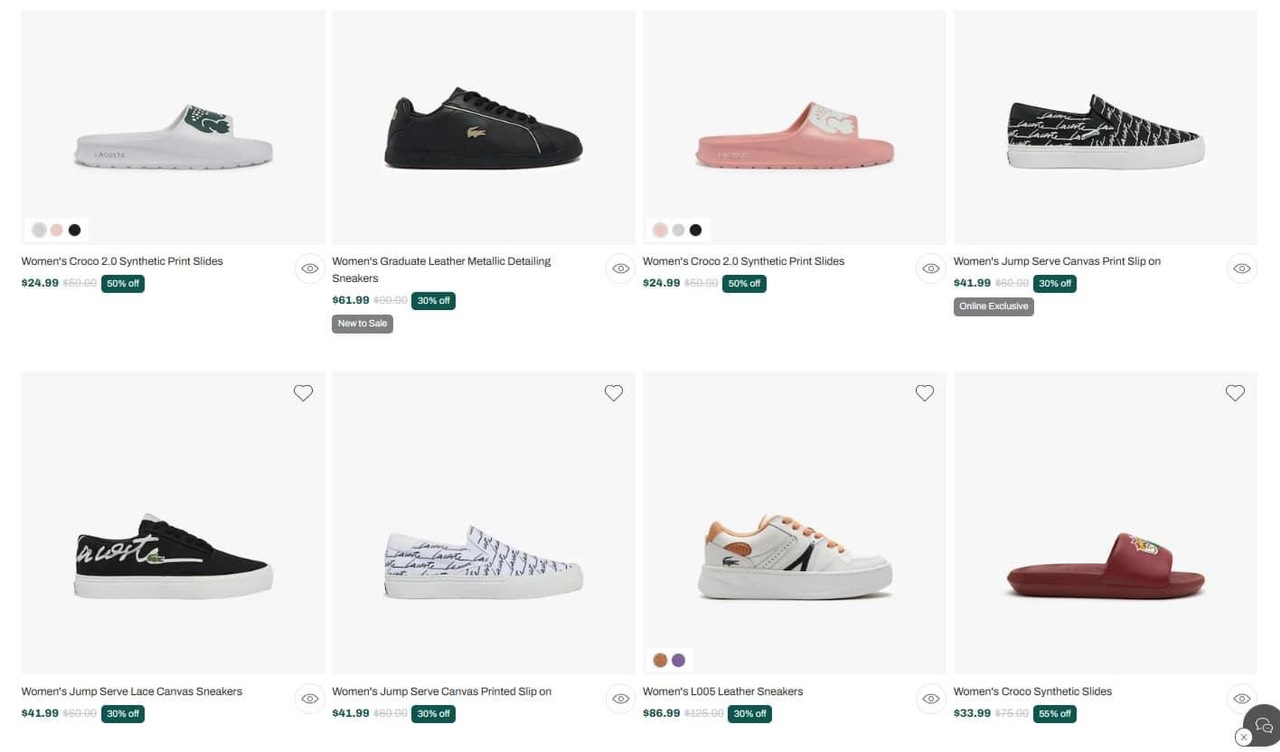
Task: Click wishlist heart on L005 Leather Sneakers
Action: (925, 393)
